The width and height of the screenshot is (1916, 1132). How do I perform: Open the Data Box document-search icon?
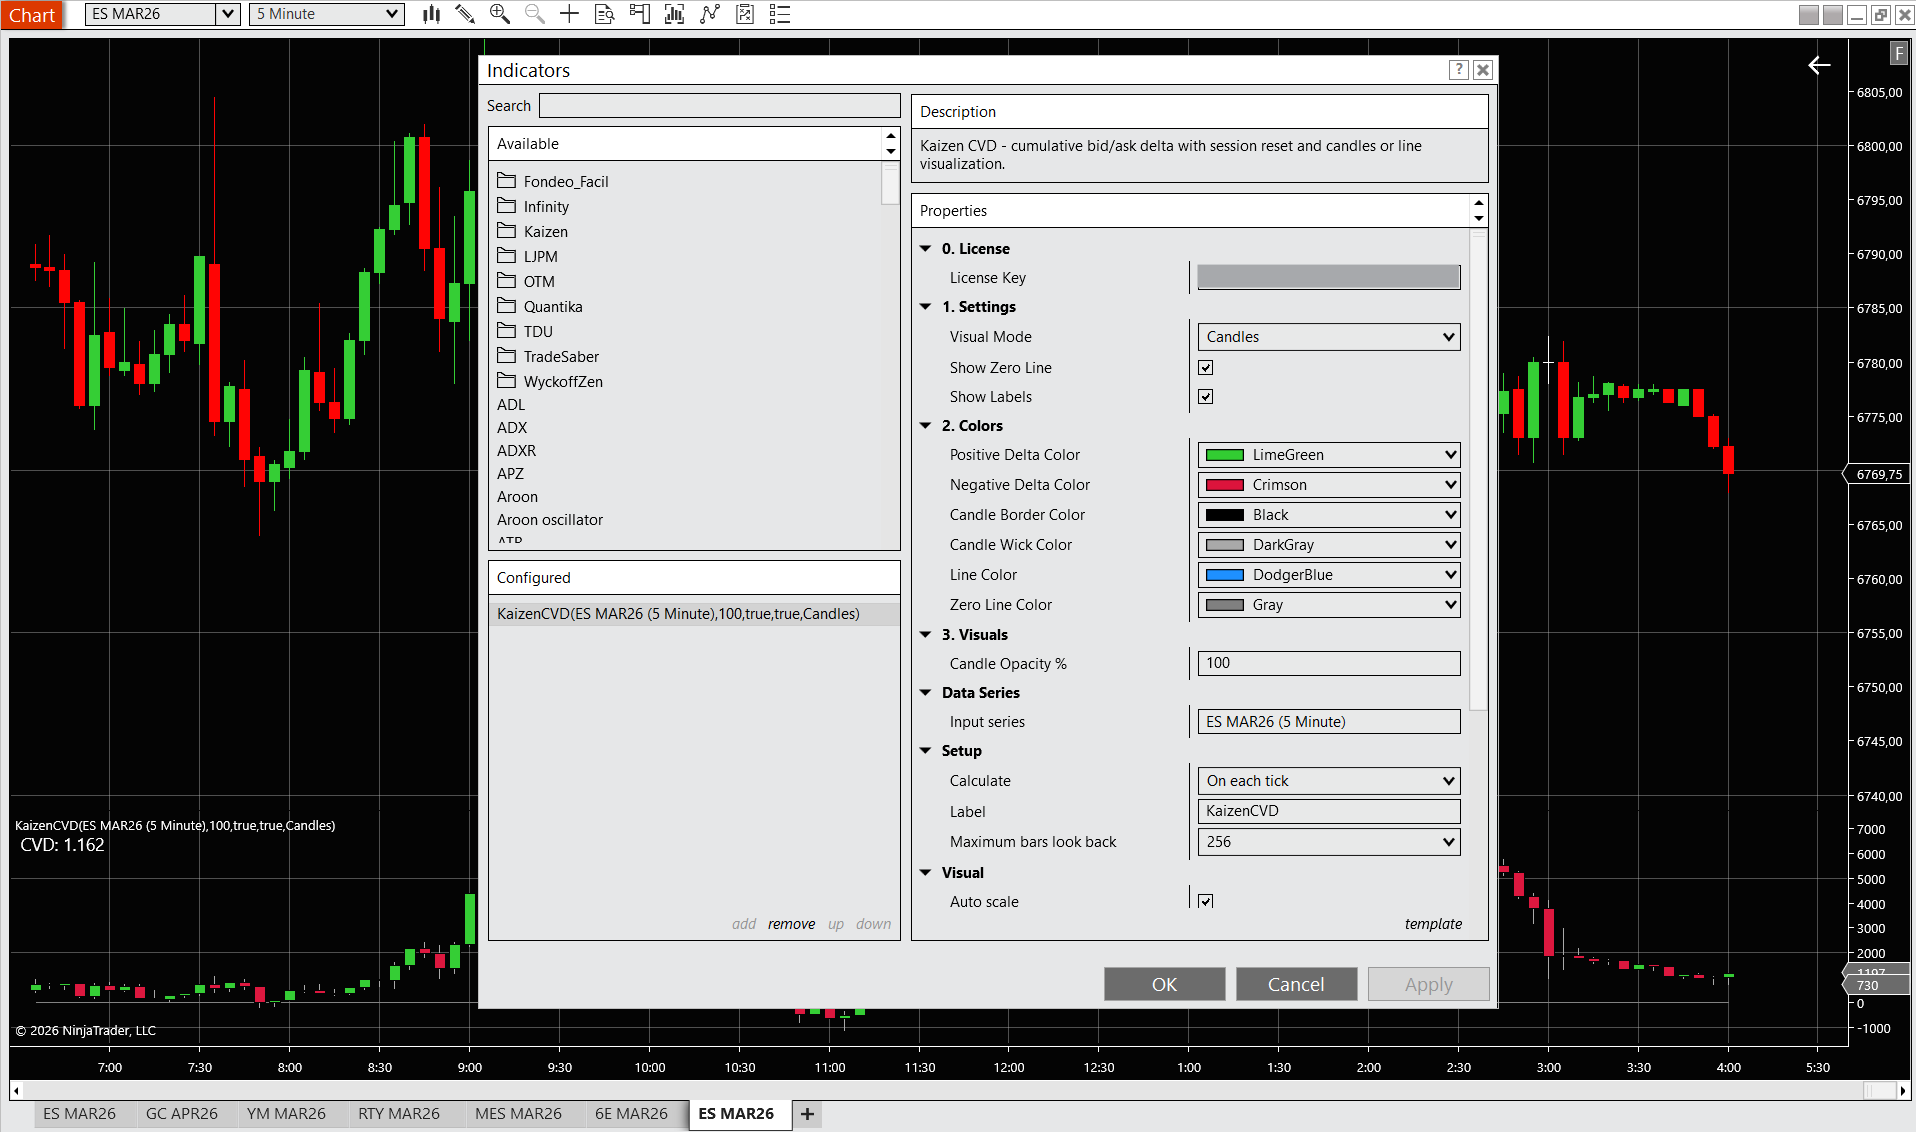coord(604,14)
